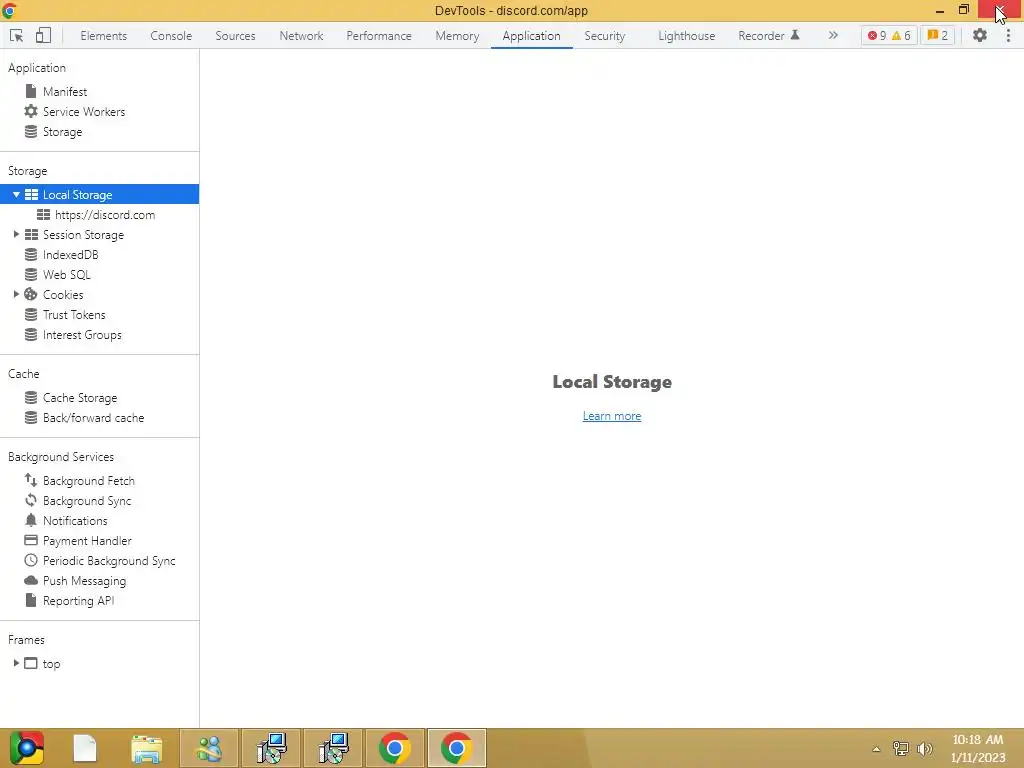
Task: Click the Background Fetch arrows icon
Action: (31, 480)
